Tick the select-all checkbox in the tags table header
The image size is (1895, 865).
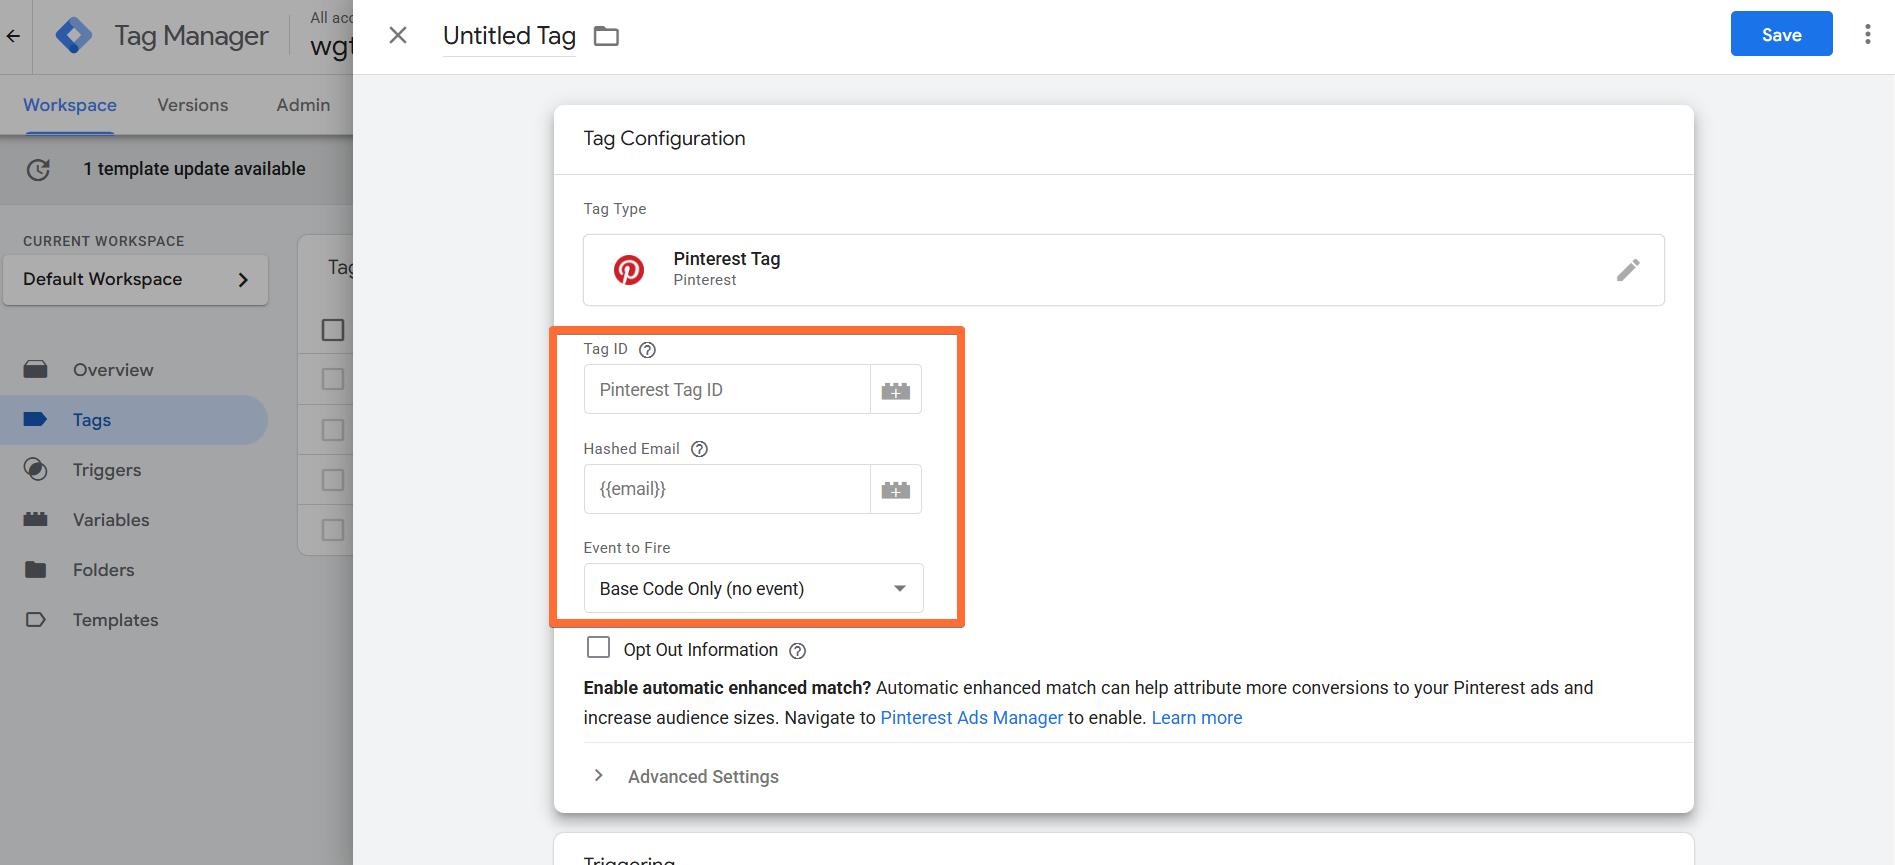333,330
